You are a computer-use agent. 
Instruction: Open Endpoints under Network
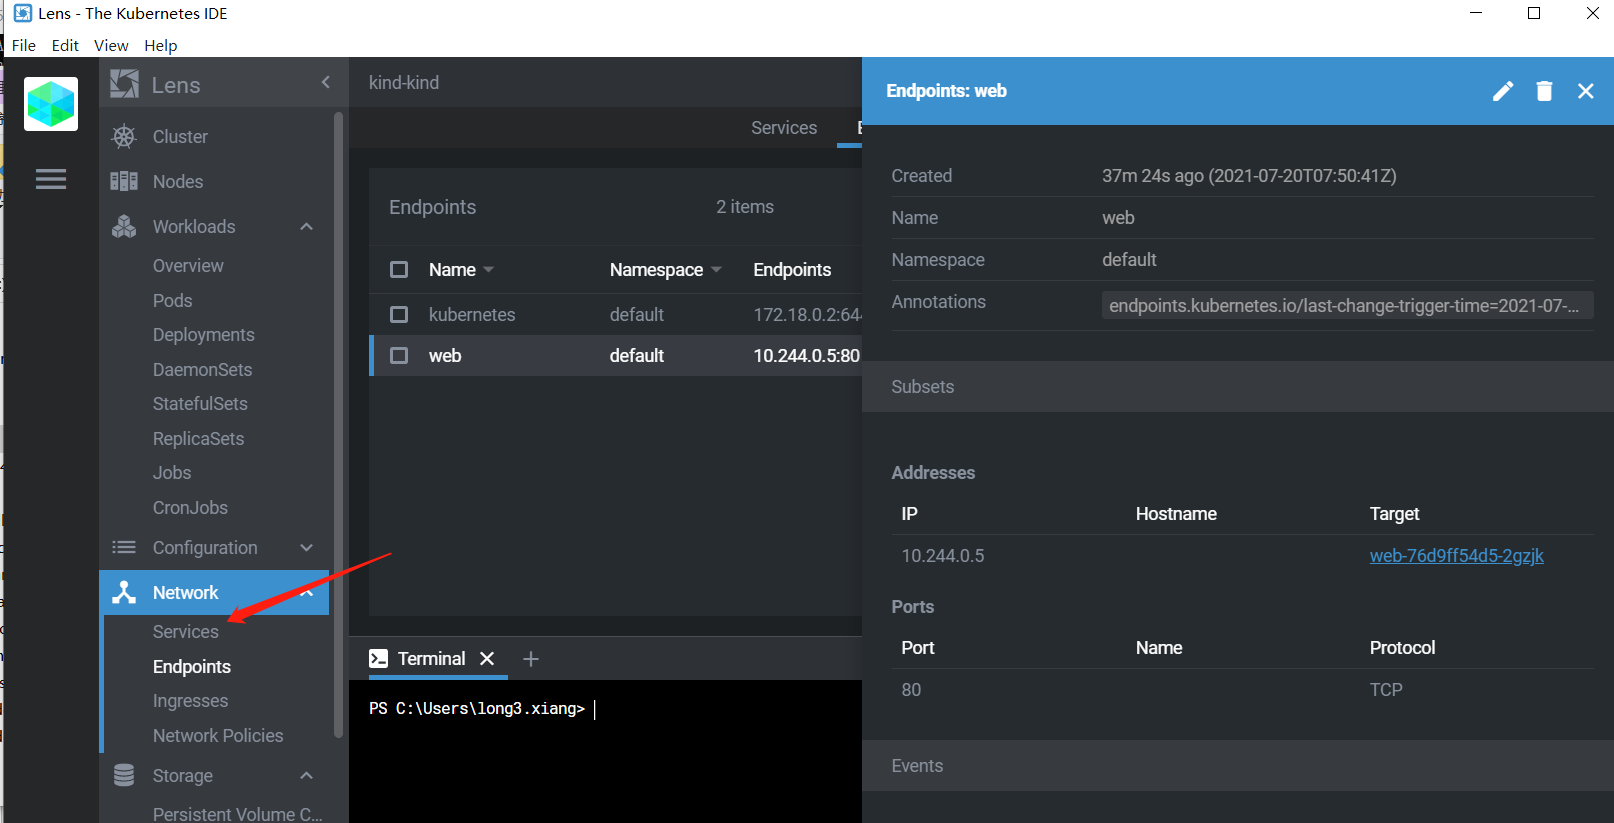click(191, 666)
